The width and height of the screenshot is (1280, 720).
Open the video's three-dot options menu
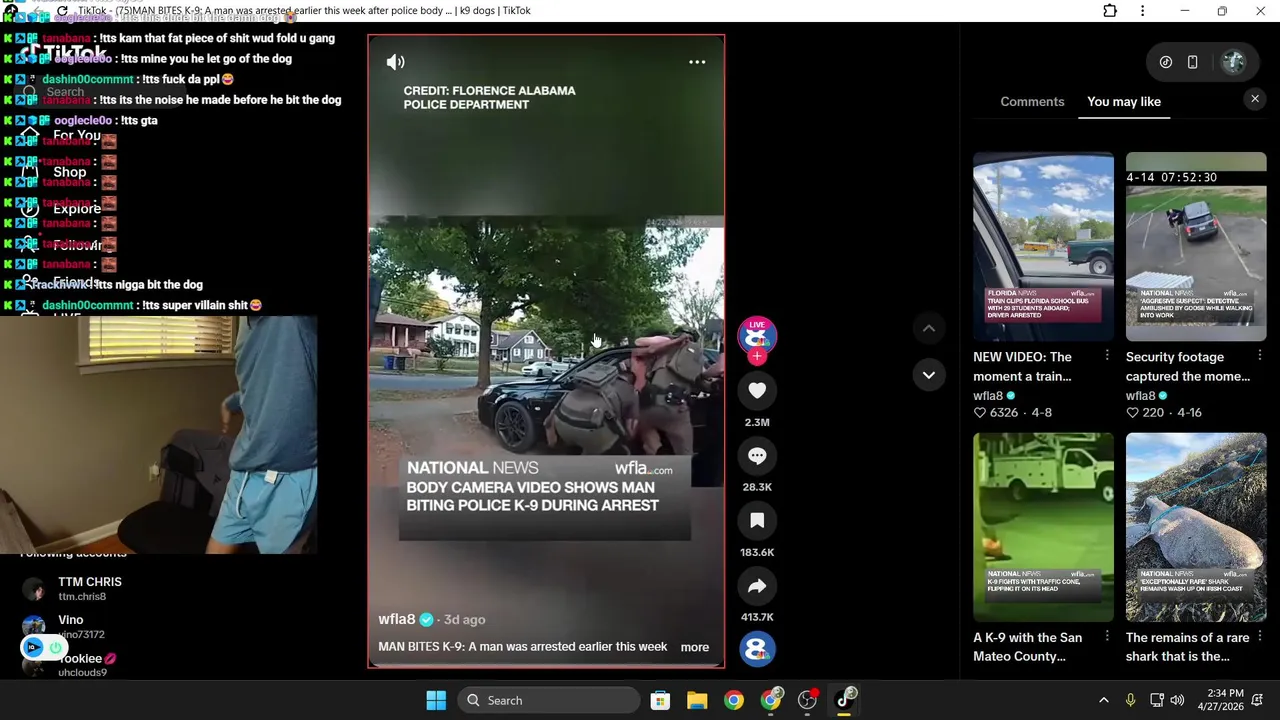(x=697, y=62)
